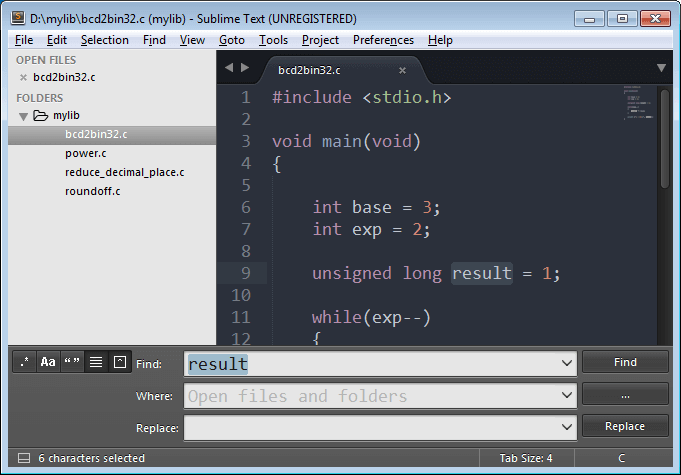Maximize the Sublime Text window
The width and height of the screenshot is (681, 475).
click(x=622, y=19)
